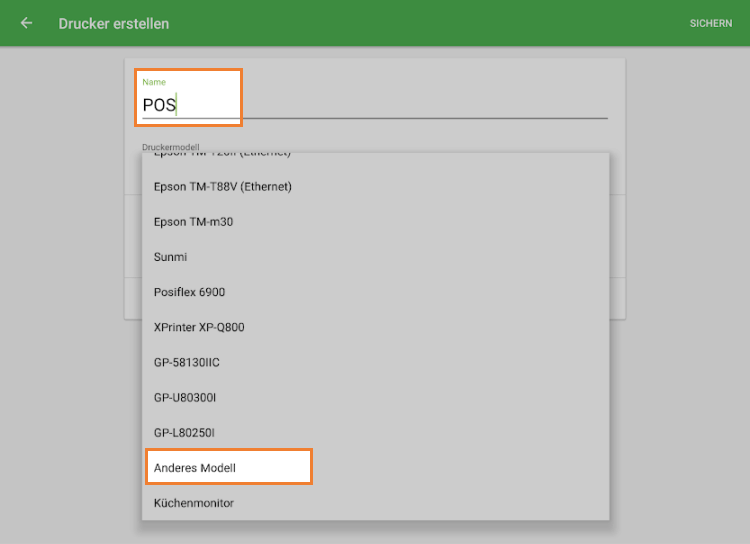The image size is (750, 544).
Task: Choose XPrinter XP-Q800 from the list
Action: click(199, 327)
